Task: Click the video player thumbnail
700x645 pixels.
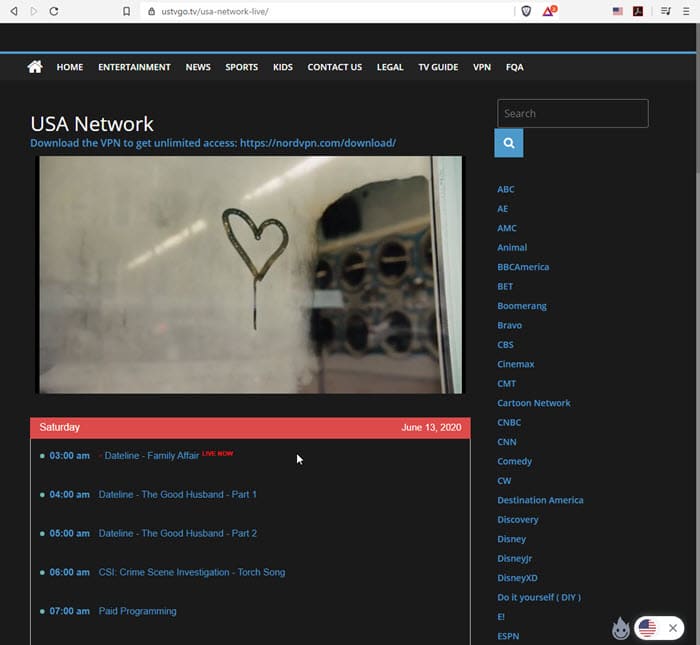Action: coord(250,275)
